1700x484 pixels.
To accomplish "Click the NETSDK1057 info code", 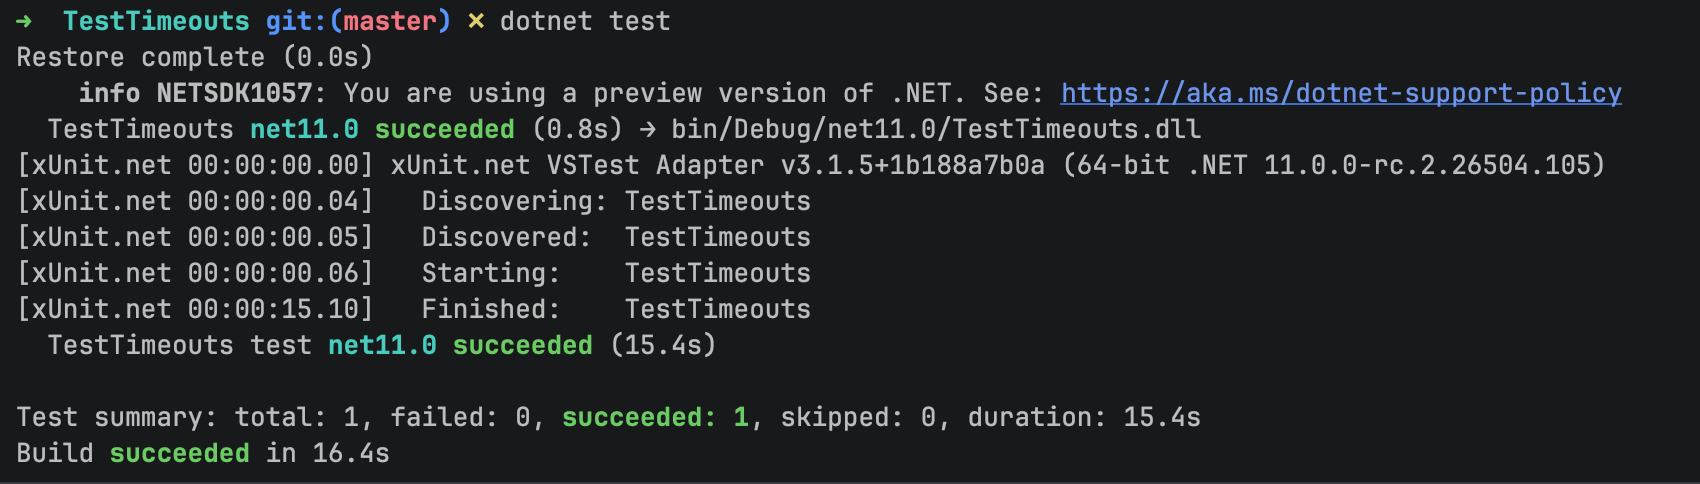I will pos(234,93).
